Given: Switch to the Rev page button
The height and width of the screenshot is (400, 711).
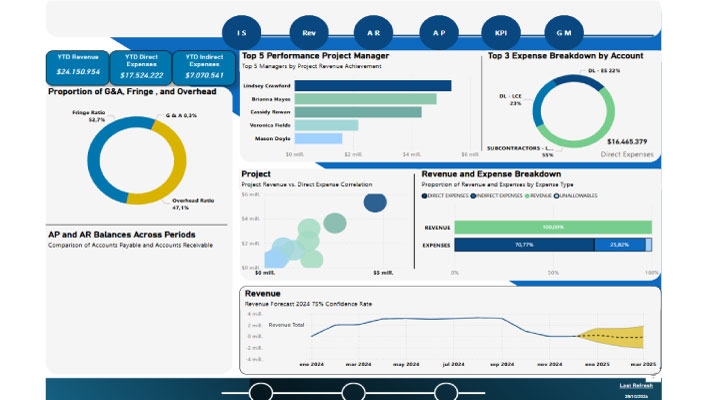Looking at the screenshot, I should tap(307, 32).
